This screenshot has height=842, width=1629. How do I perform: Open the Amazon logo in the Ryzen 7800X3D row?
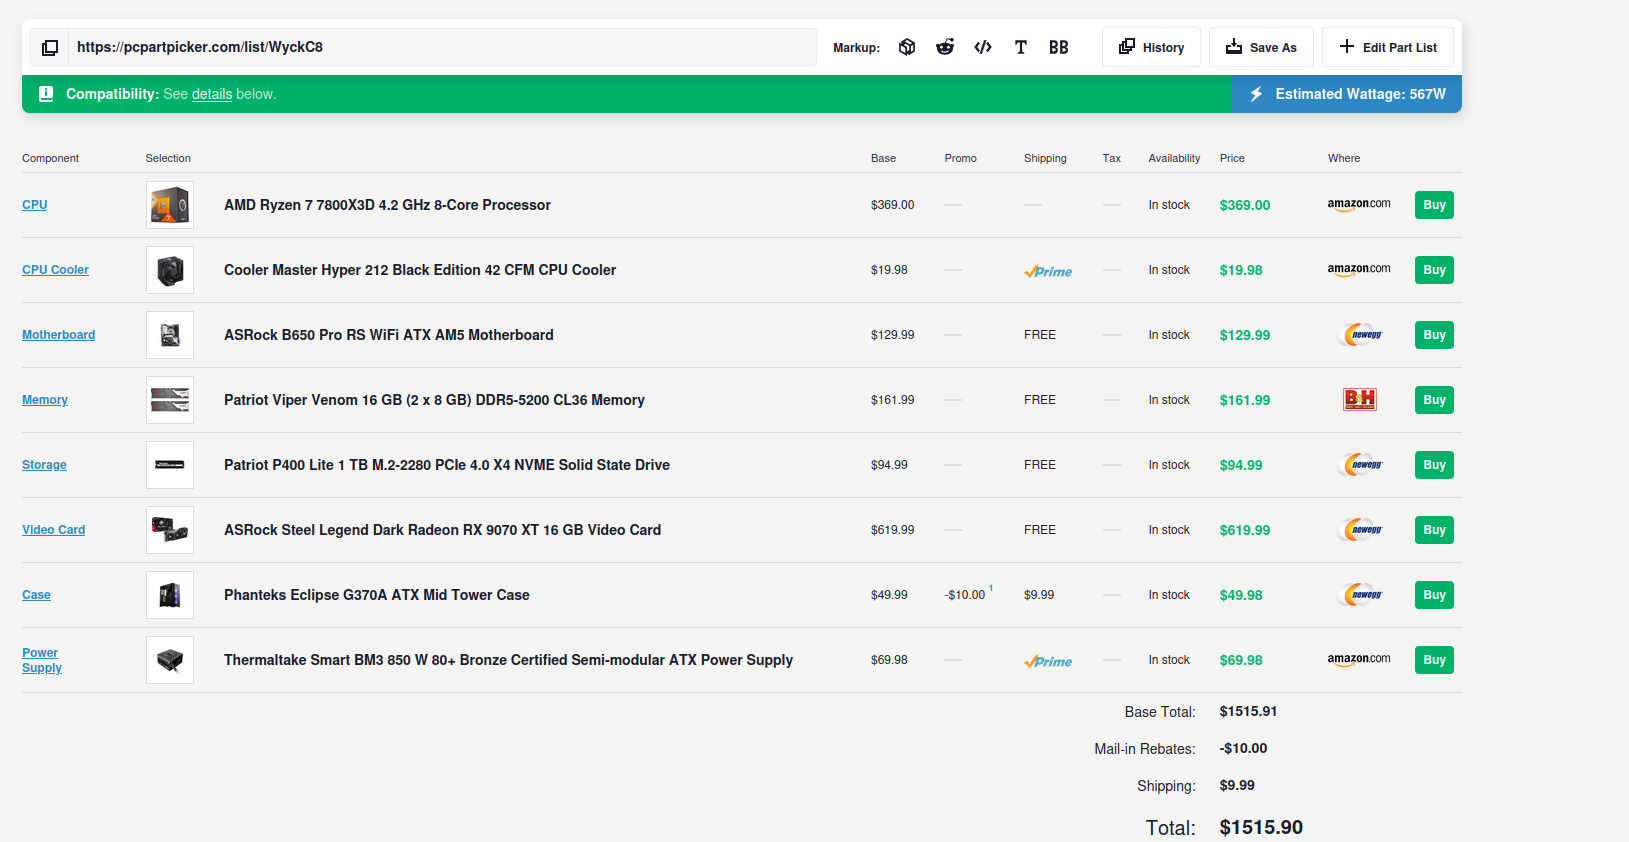(1359, 205)
